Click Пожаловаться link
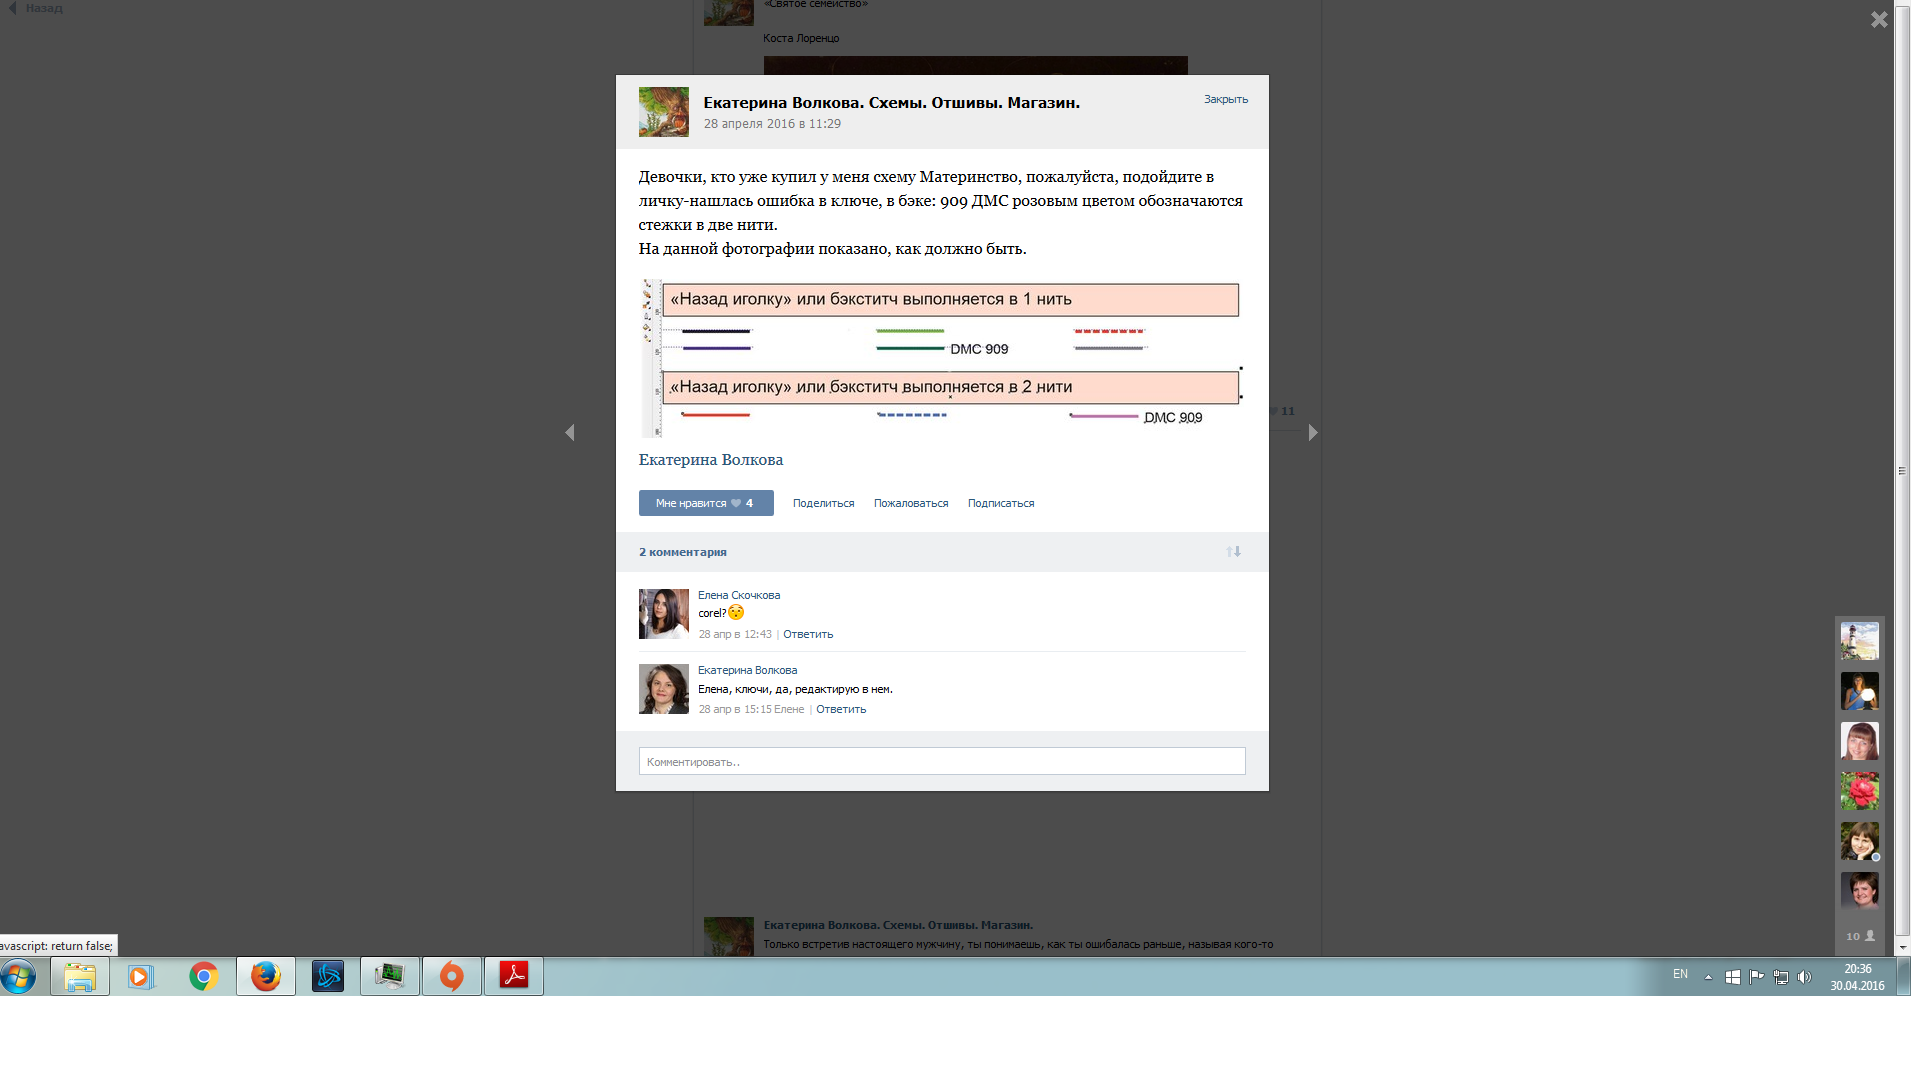The height and width of the screenshot is (1080, 1920). pyautogui.click(x=910, y=503)
